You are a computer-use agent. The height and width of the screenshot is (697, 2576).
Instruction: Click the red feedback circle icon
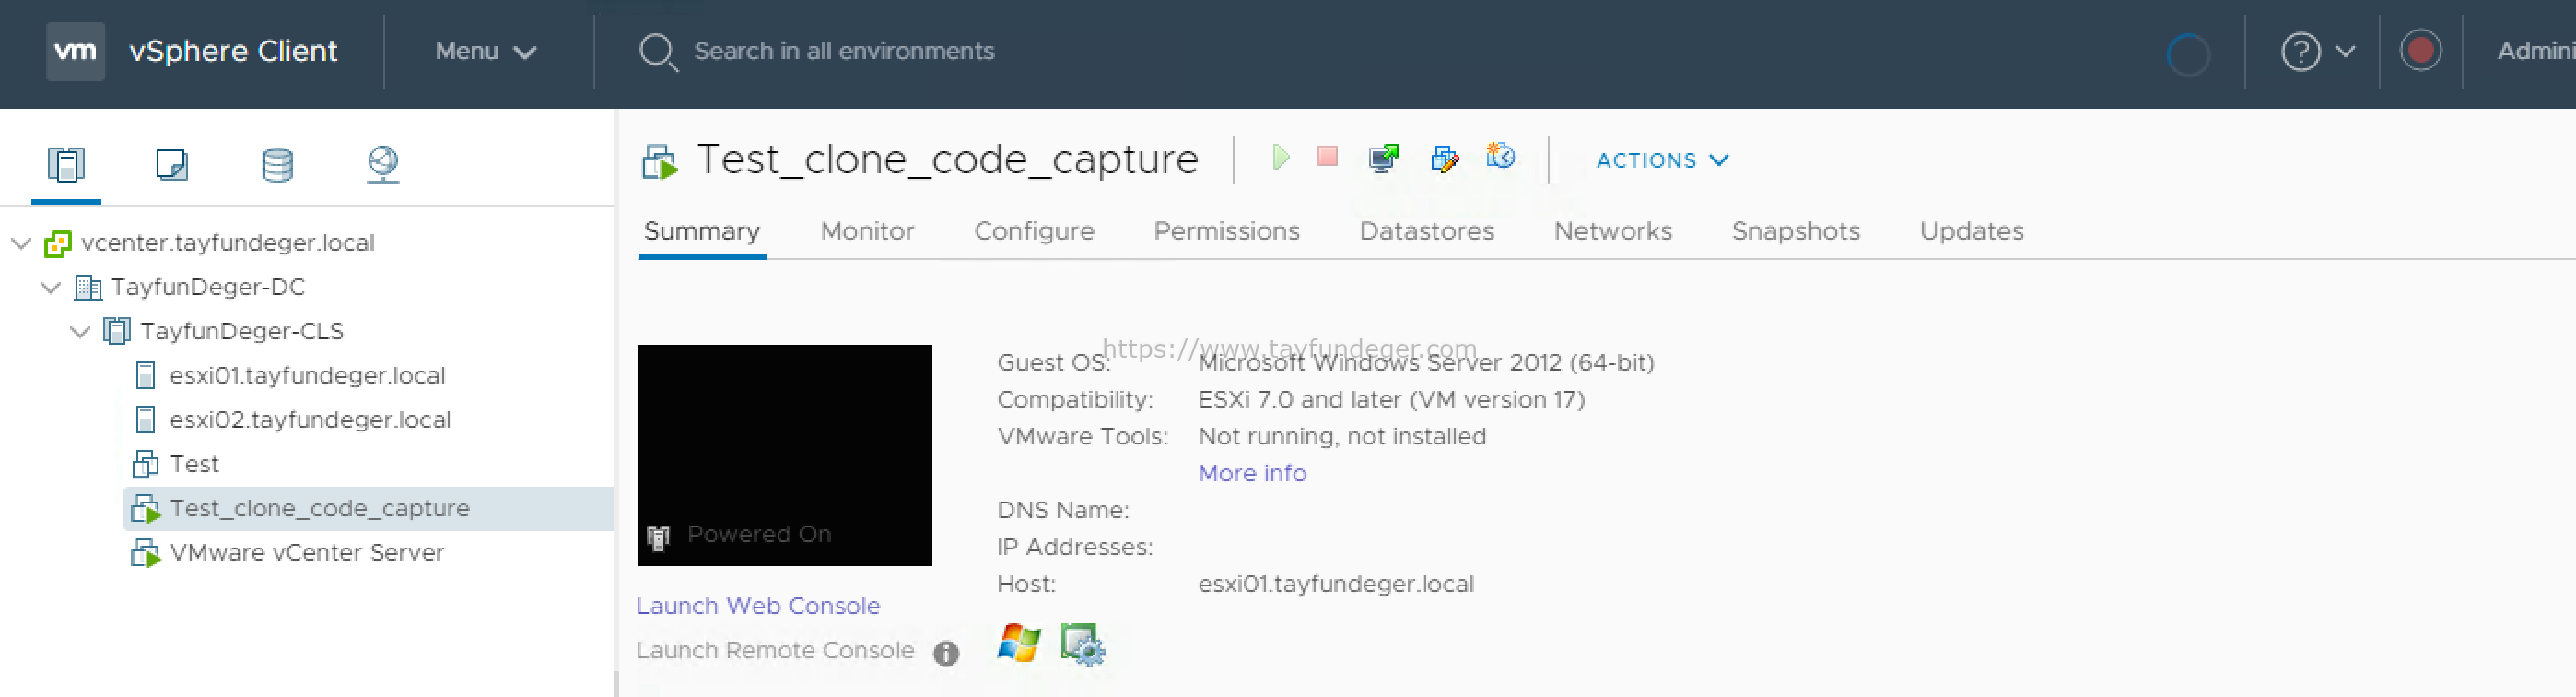[x=2420, y=50]
